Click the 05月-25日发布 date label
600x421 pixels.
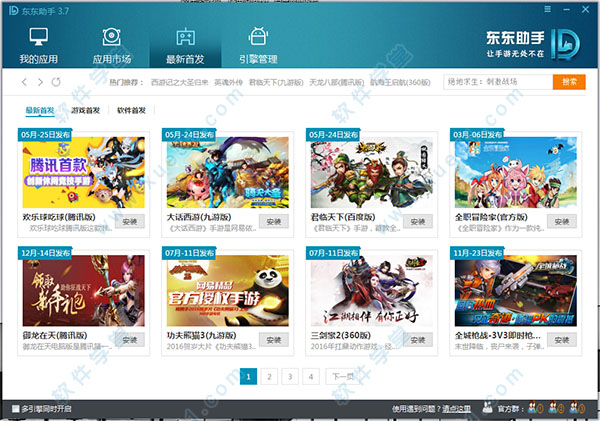tap(45, 135)
